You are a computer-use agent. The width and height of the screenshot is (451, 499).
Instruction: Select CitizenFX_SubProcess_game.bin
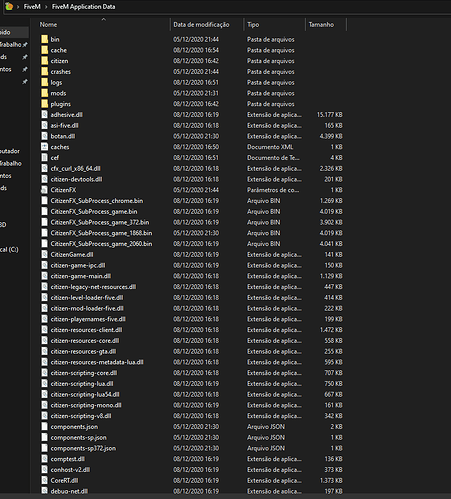(x=94, y=211)
